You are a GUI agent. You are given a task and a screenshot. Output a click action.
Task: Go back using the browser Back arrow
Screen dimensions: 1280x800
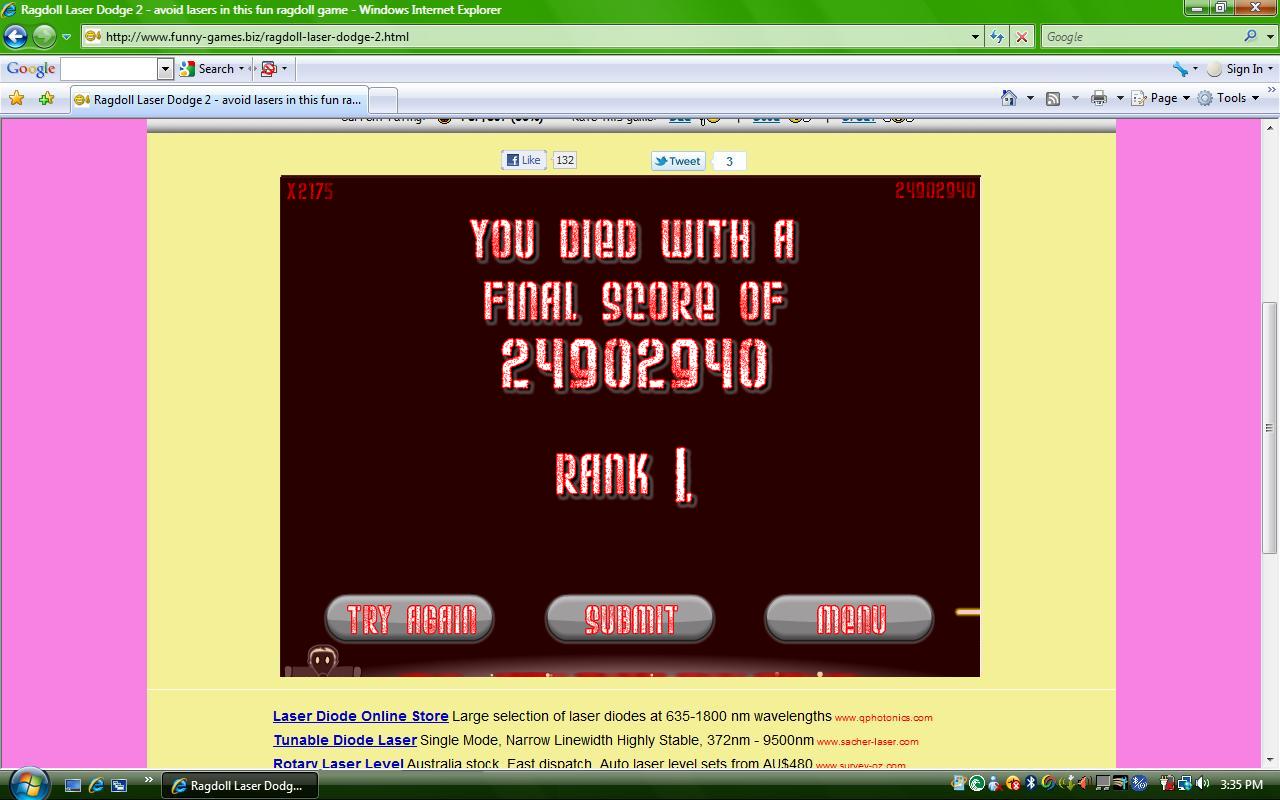click(x=15, y=37)
